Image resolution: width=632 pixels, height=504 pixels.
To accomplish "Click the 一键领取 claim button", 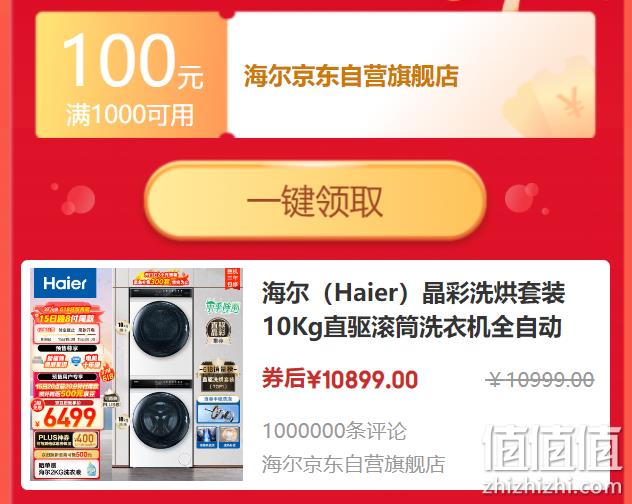I will tap(315, 200).
